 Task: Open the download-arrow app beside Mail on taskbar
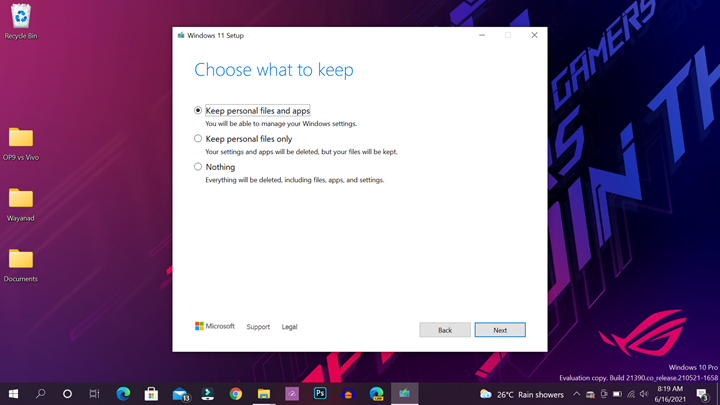(208, 394)
